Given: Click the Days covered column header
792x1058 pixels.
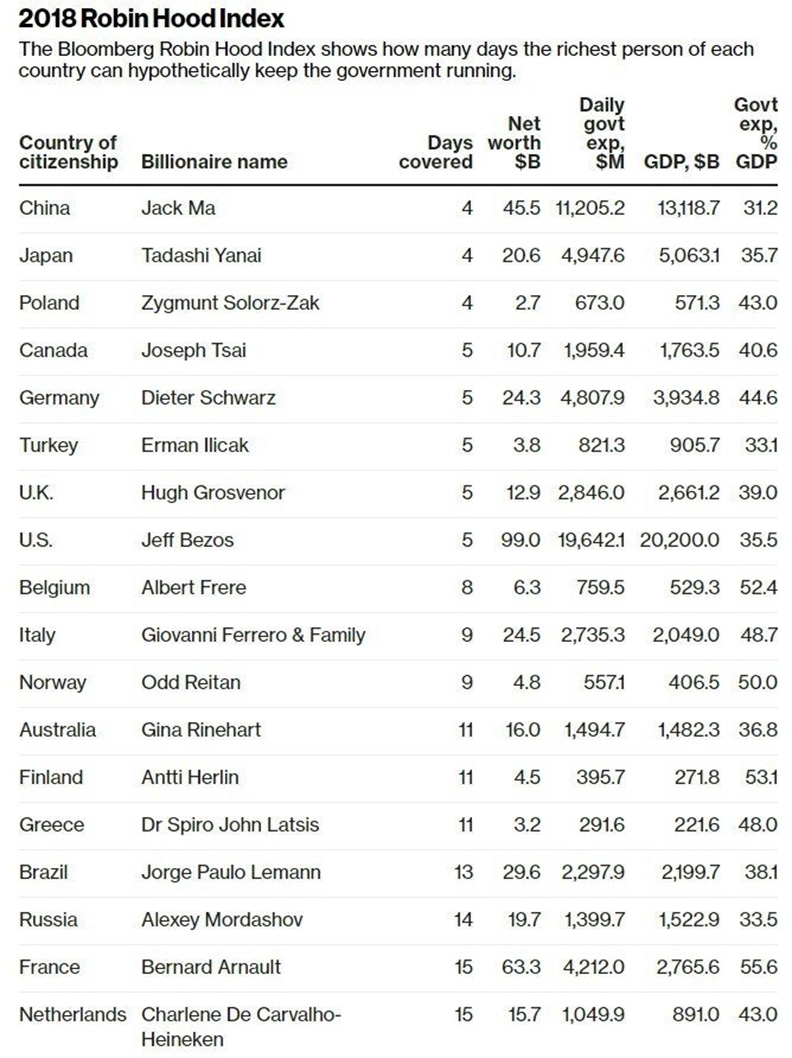Looking at the screenshot, I should coord(436,152).
